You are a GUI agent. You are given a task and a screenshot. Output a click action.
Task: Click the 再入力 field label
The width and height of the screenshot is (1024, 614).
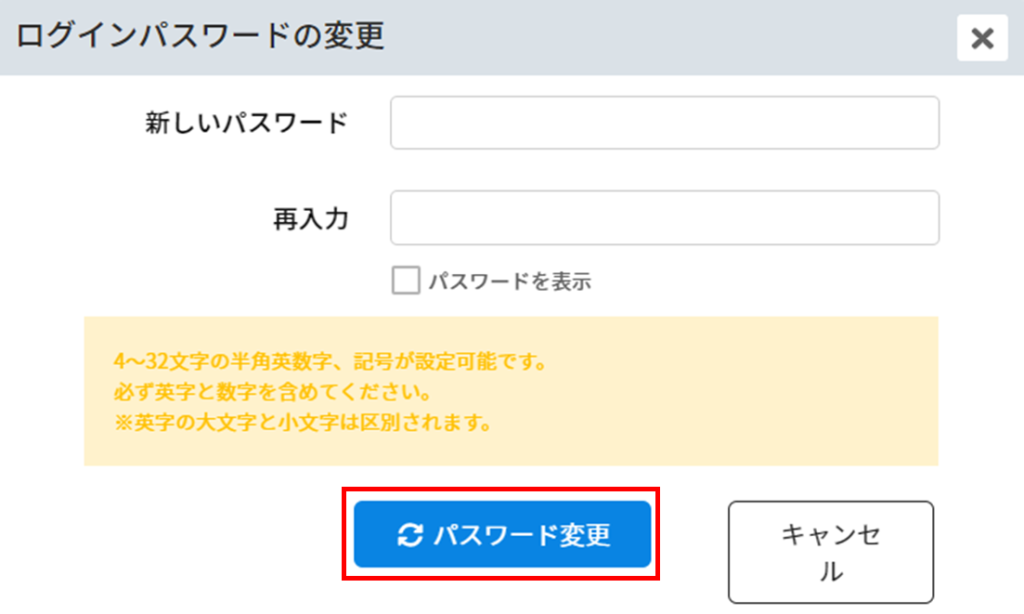(x=310, y=219)
